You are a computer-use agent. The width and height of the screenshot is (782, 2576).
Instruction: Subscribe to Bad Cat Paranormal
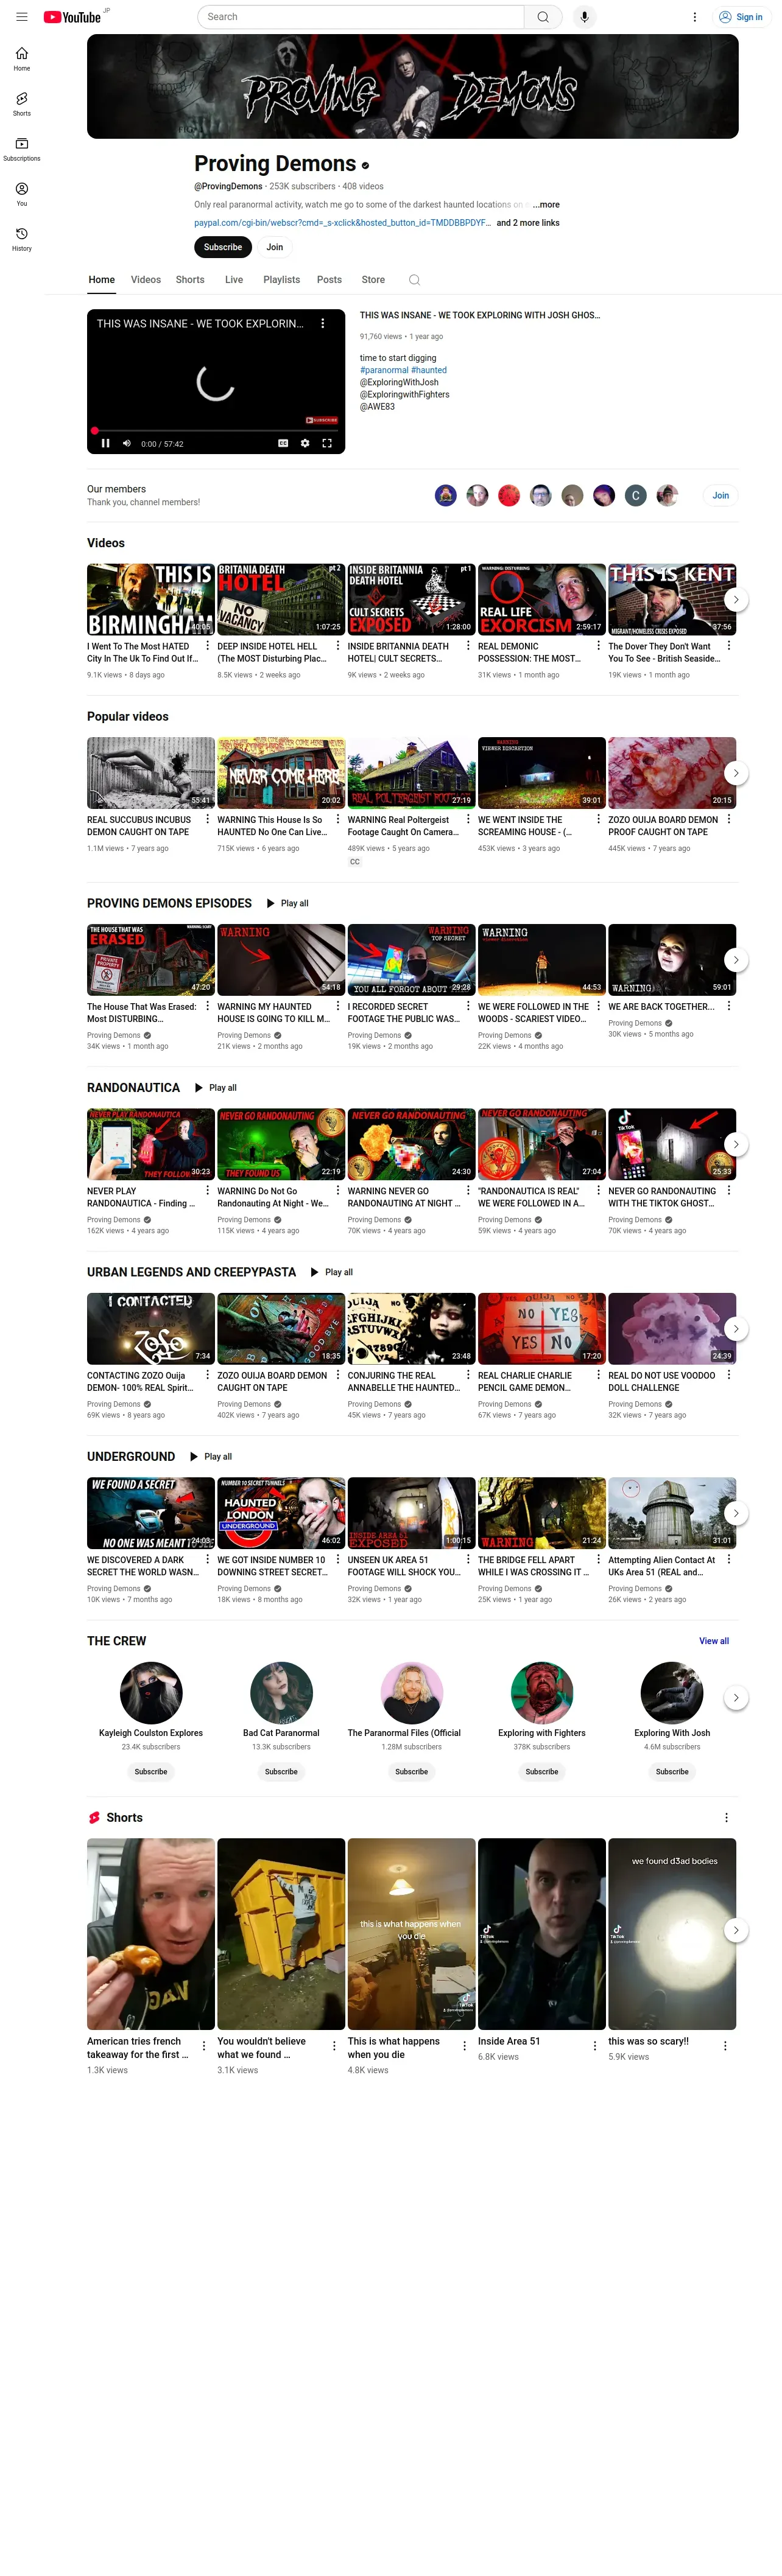pos(281,1771)
